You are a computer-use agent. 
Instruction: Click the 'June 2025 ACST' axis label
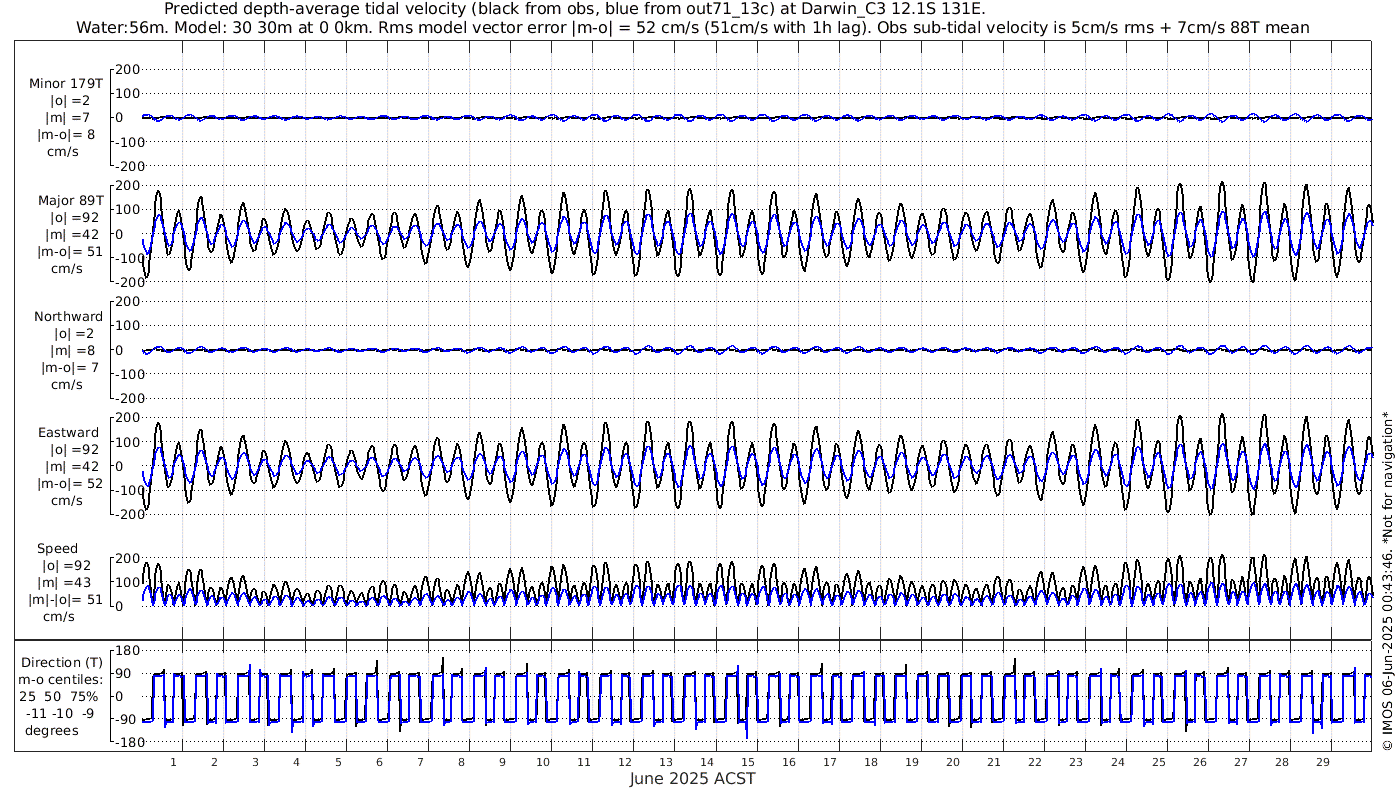692,779
